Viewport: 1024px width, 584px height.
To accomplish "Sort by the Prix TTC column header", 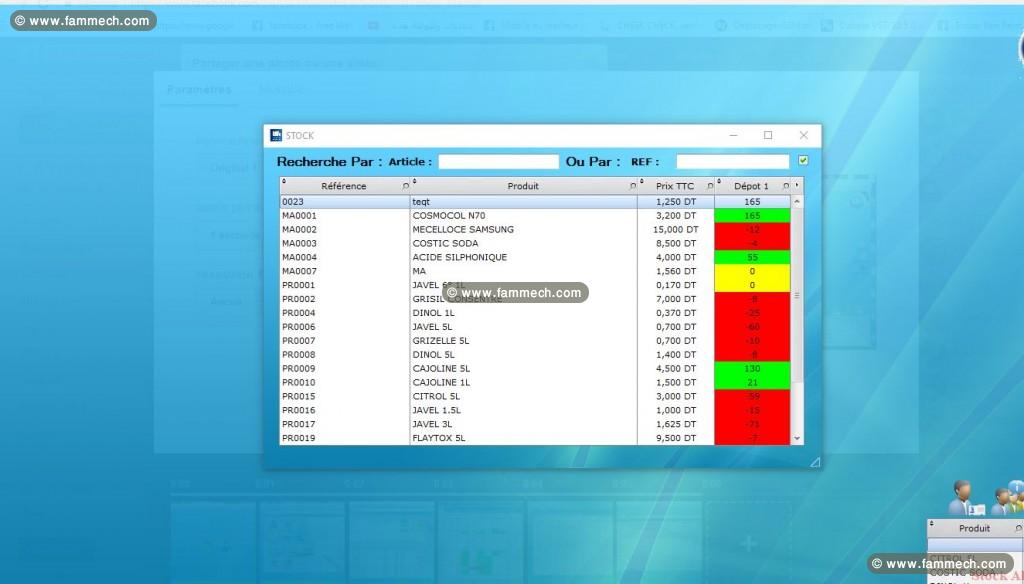I will (x=676, y=186).
